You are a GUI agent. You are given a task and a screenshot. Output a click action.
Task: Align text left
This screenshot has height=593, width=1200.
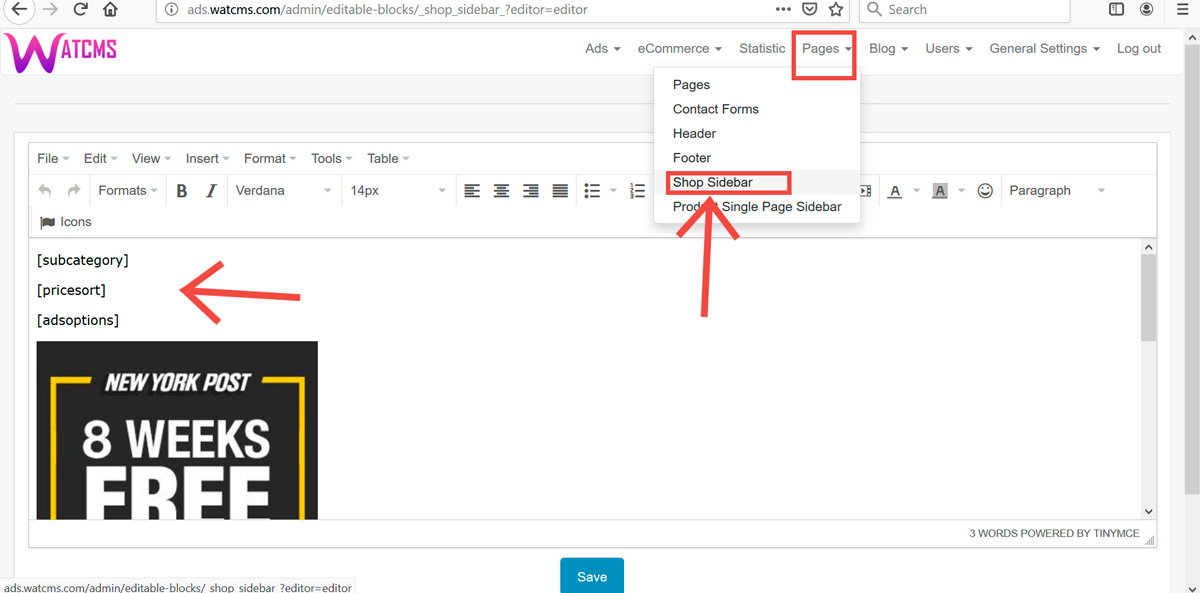tap(472, 190)
